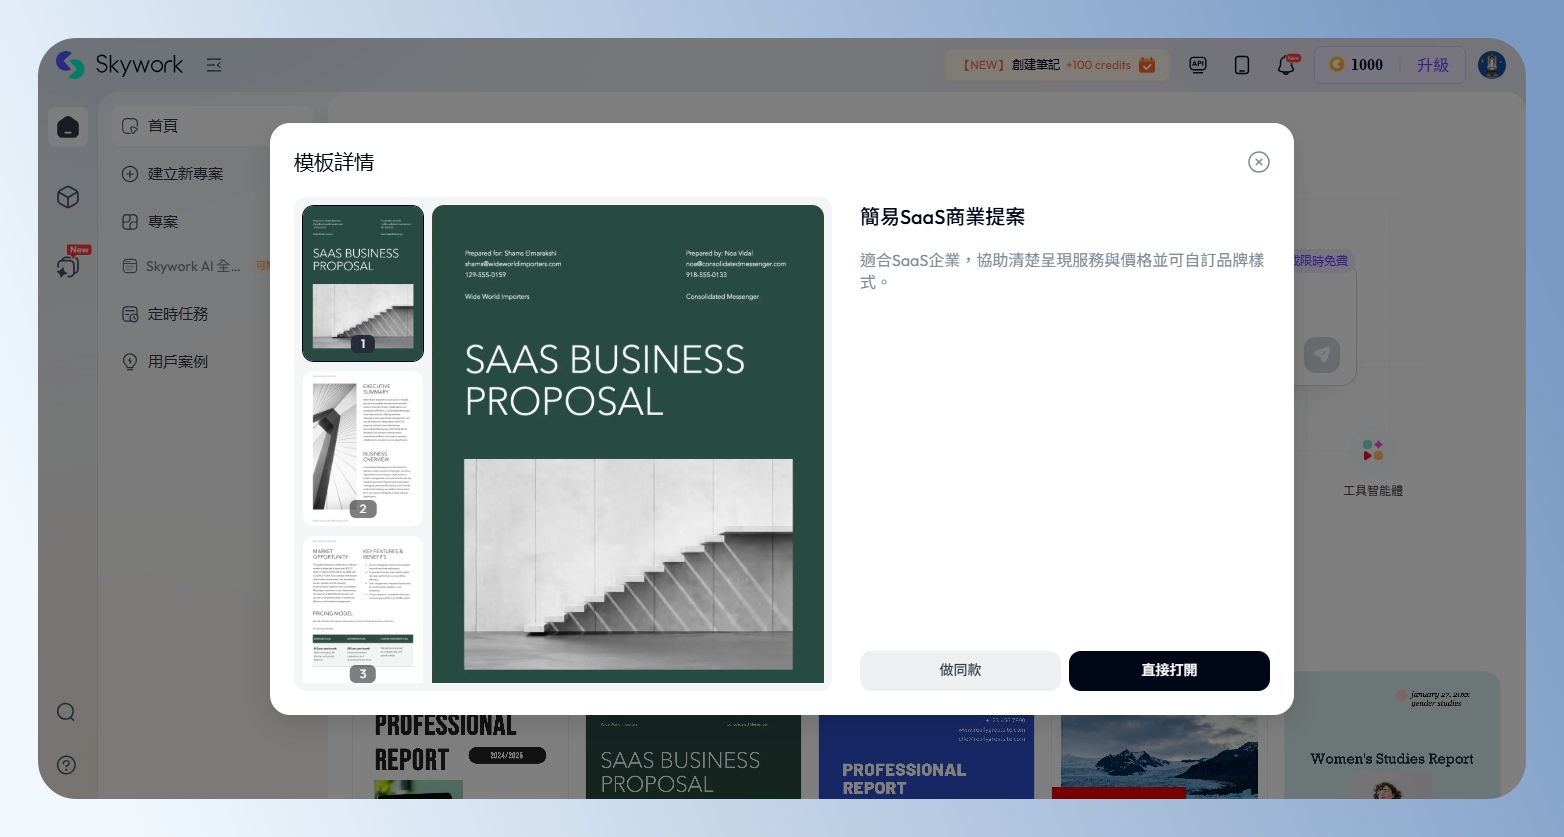Open the notification bell
The height and width of the screenshot is (837, 1564).
[x=1286, y=65]
